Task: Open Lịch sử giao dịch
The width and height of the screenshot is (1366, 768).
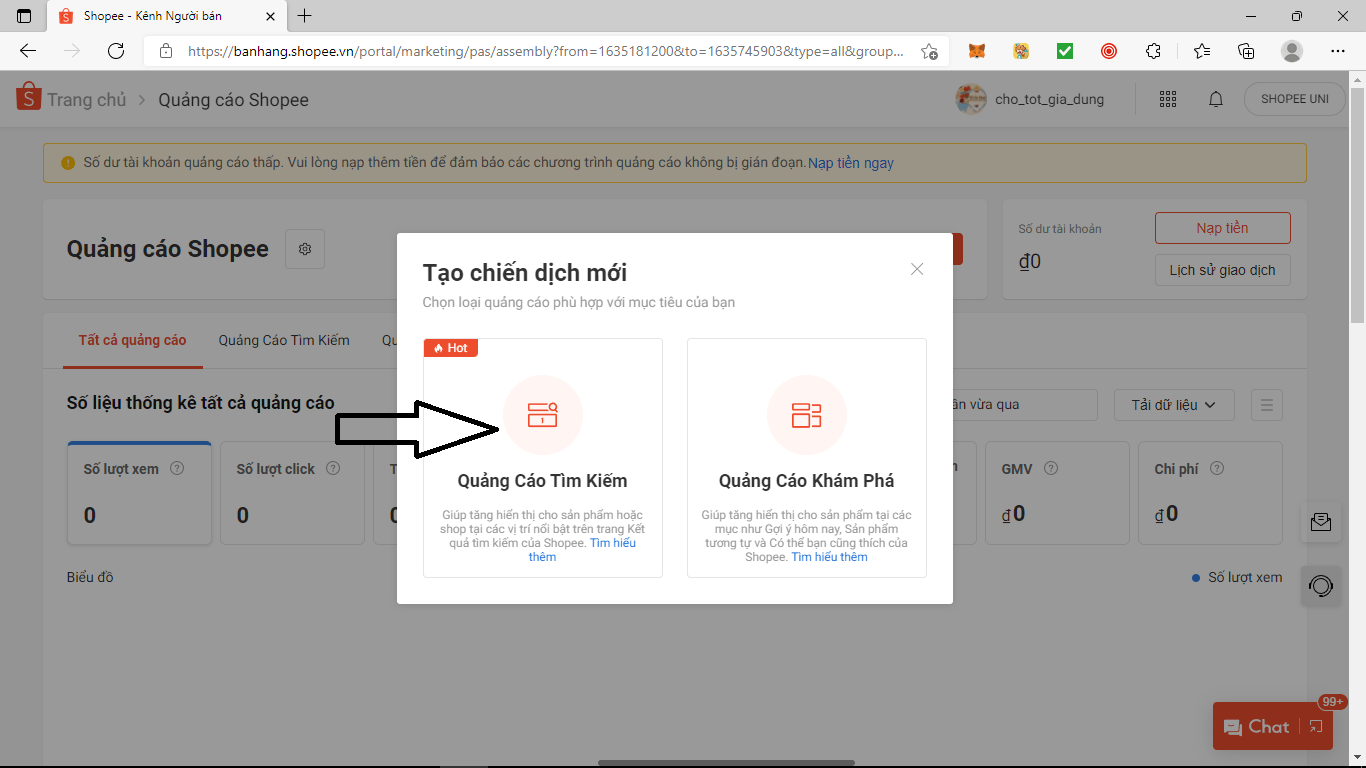Action: (x=1222, y=269)
